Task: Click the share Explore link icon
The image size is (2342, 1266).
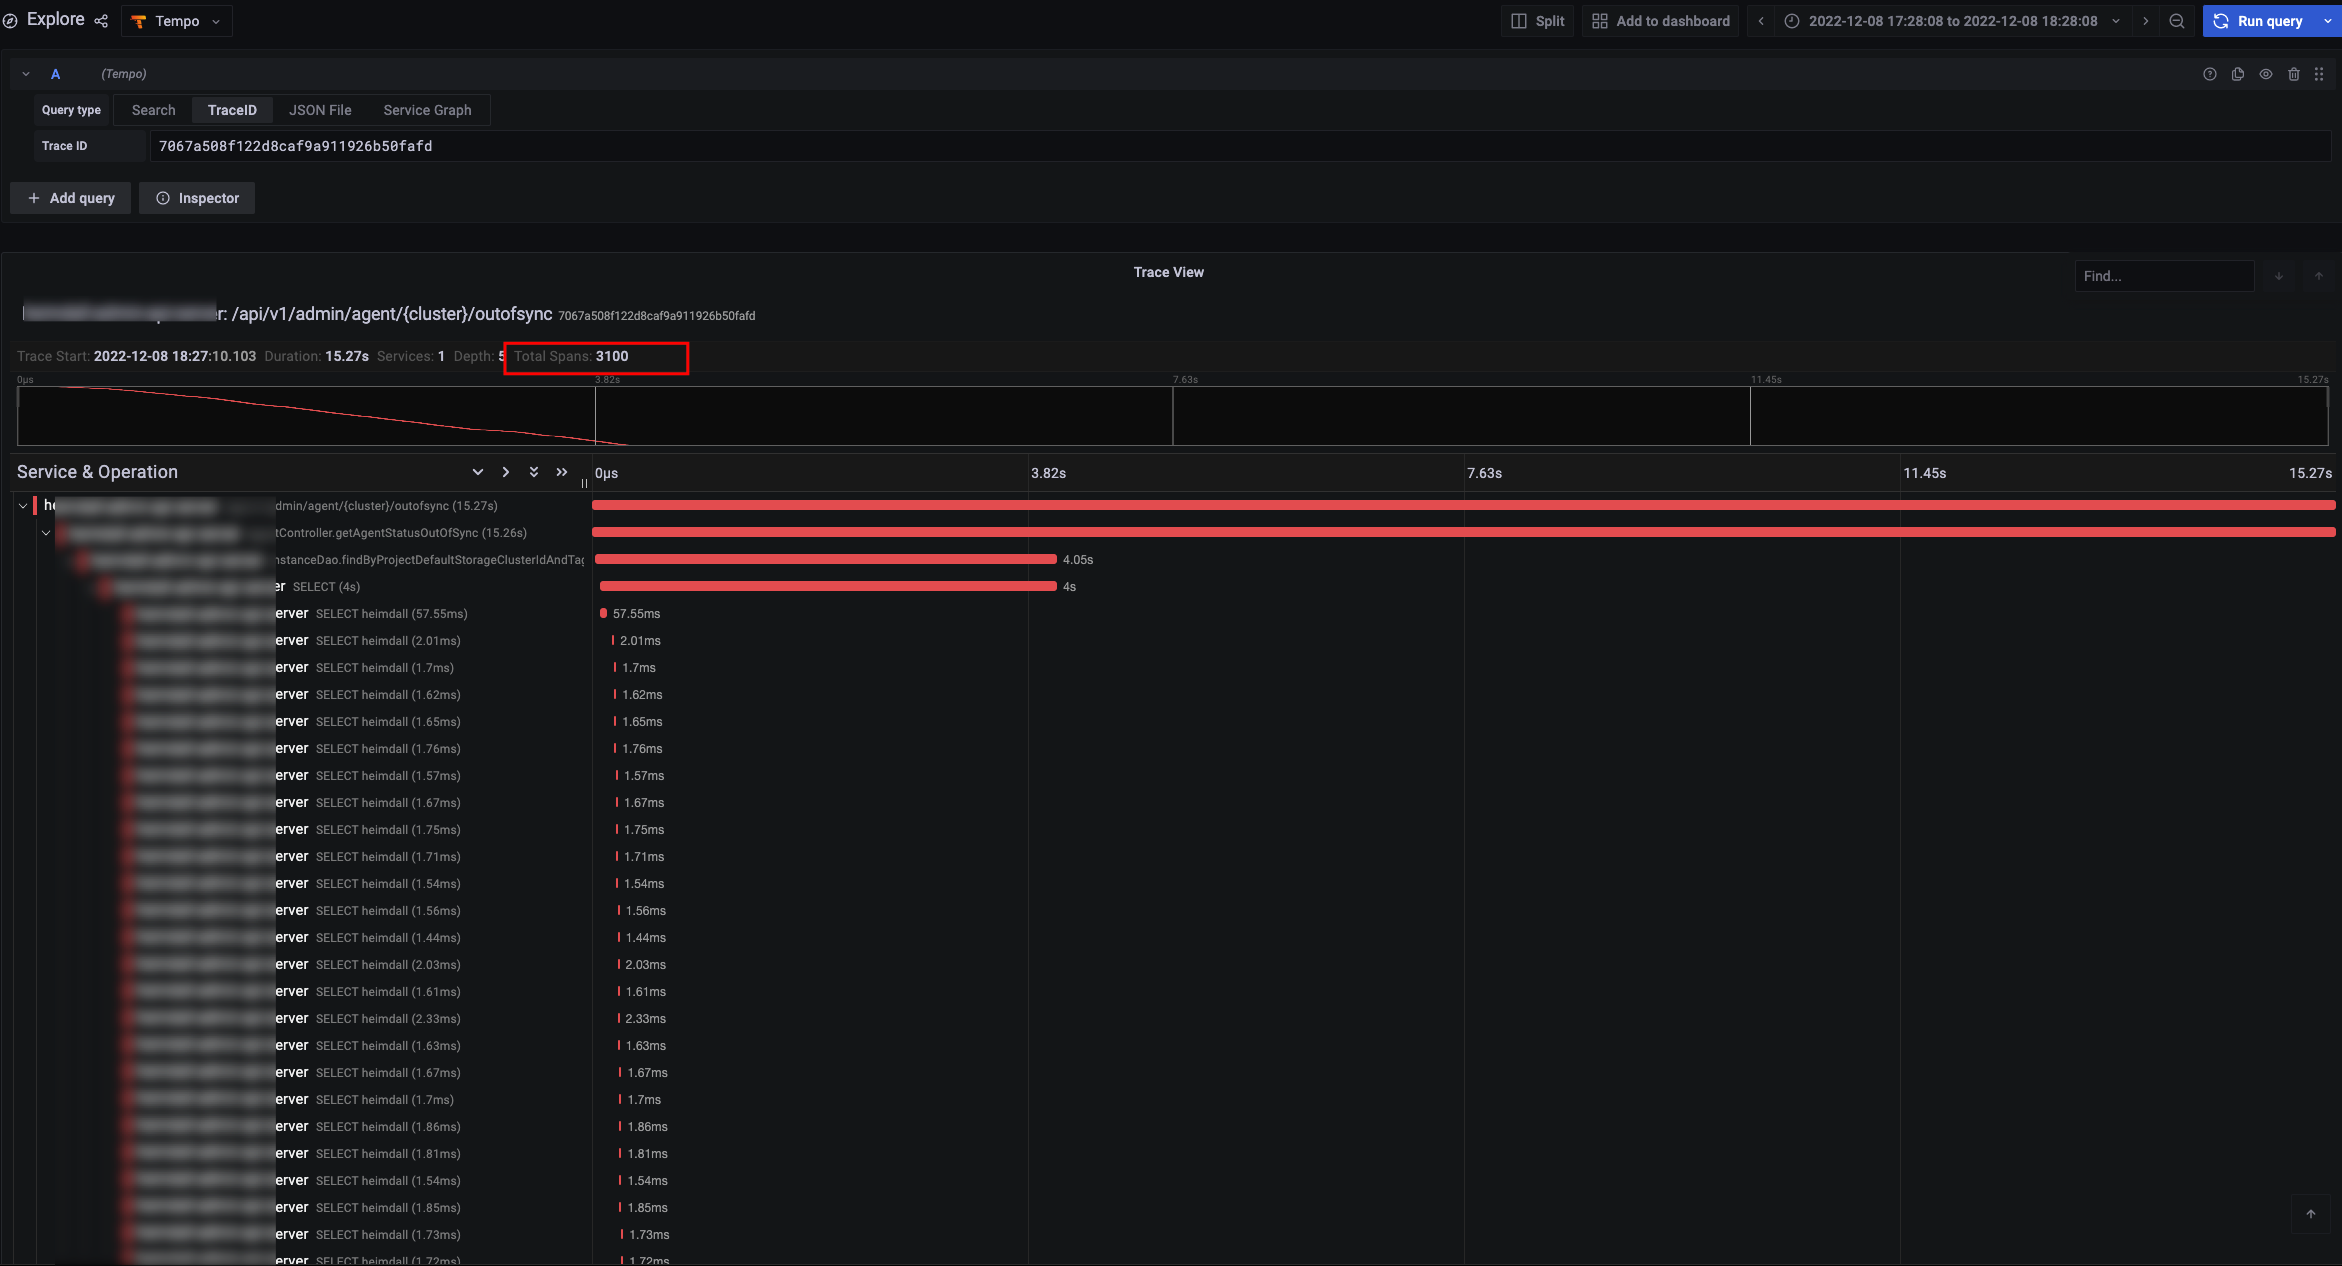Action: point(101,21)
